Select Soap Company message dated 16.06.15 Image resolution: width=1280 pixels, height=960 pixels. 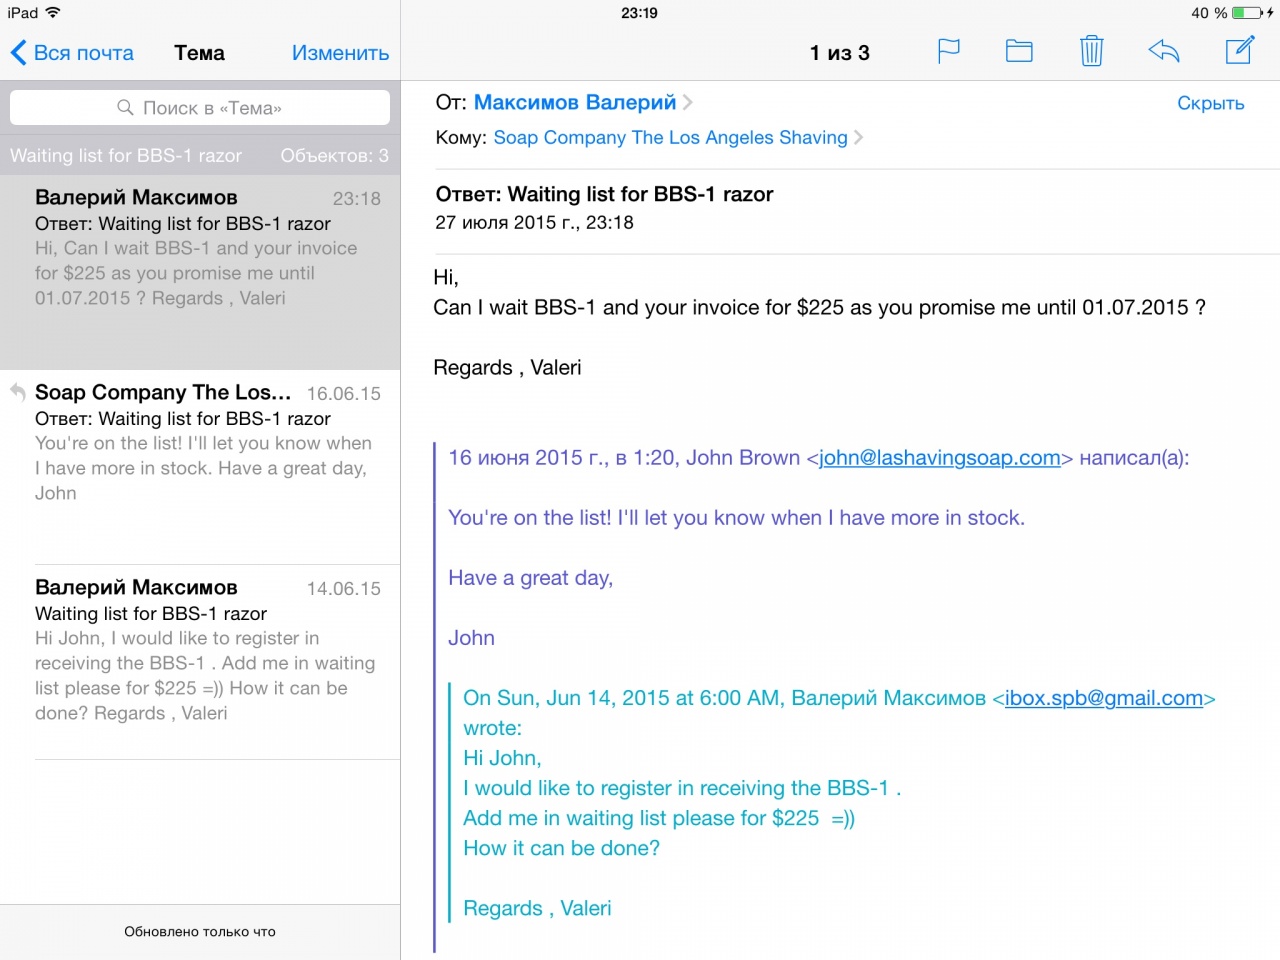click(x=200, y=467)
